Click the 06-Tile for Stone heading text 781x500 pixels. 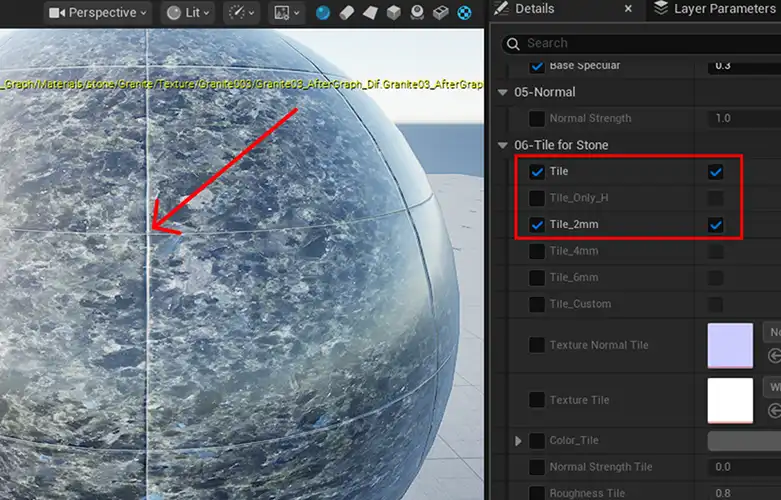[x=561, y=145]
